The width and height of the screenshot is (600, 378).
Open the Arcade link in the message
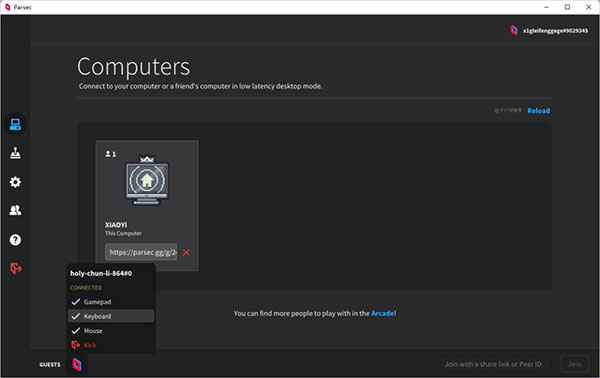point(382,313)
